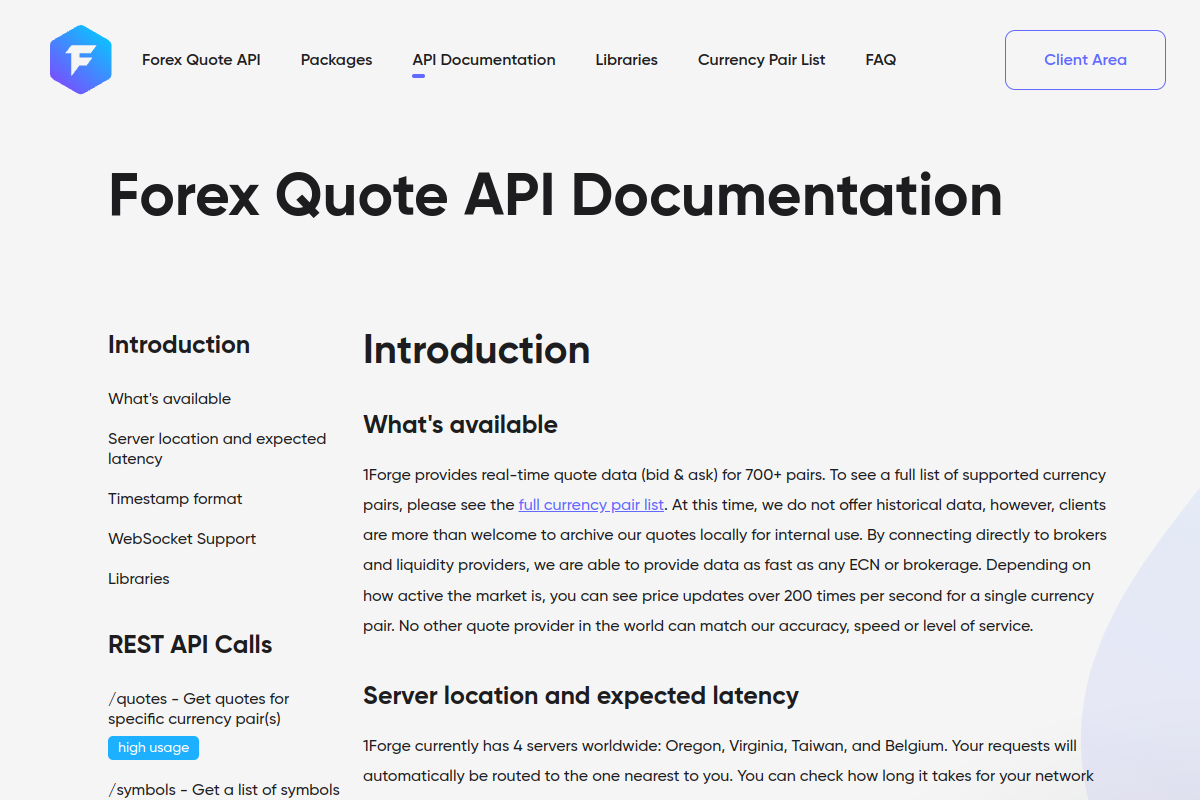Open the Libraries navigation link
Screen dimensions: 1200x800
[626, 60]
